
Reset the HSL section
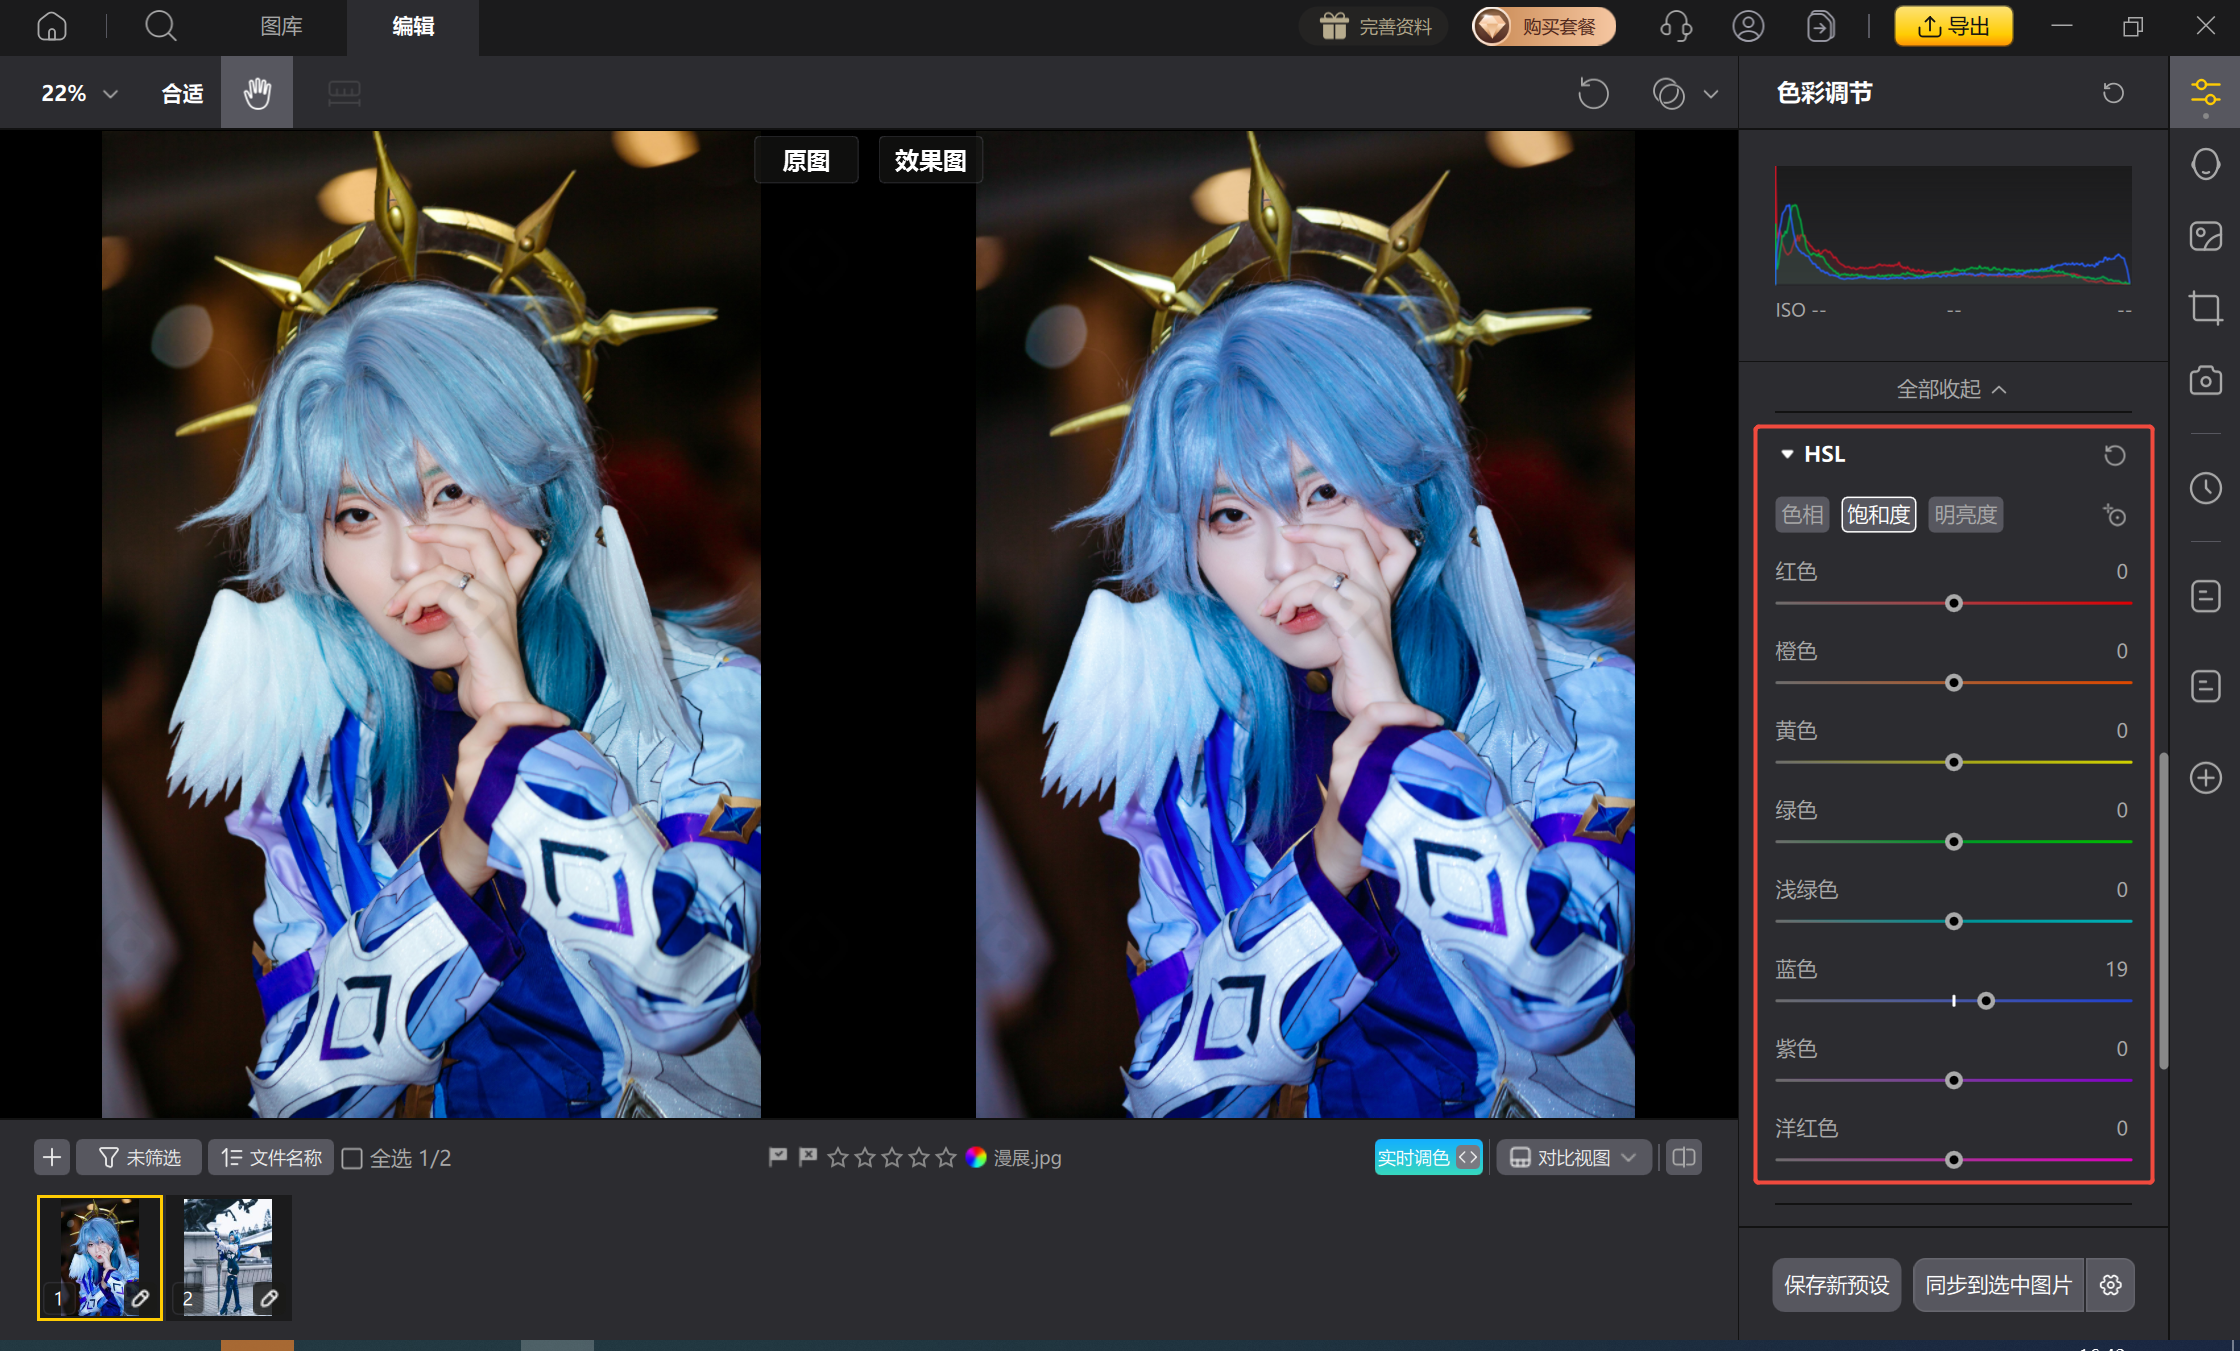pyautogui.click(x=2114, y=455)
